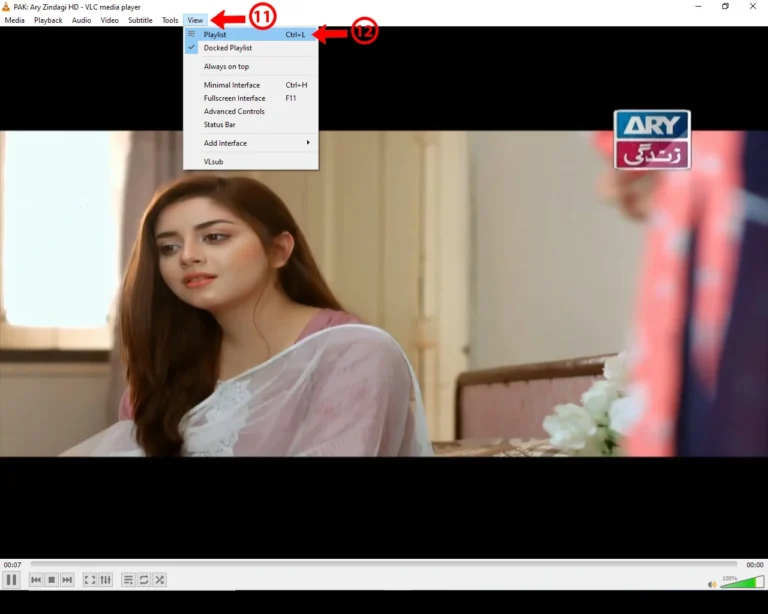Viewport: 768px width, 614px height.
Task: Open the Media menu
Action: tap(15, 20)
